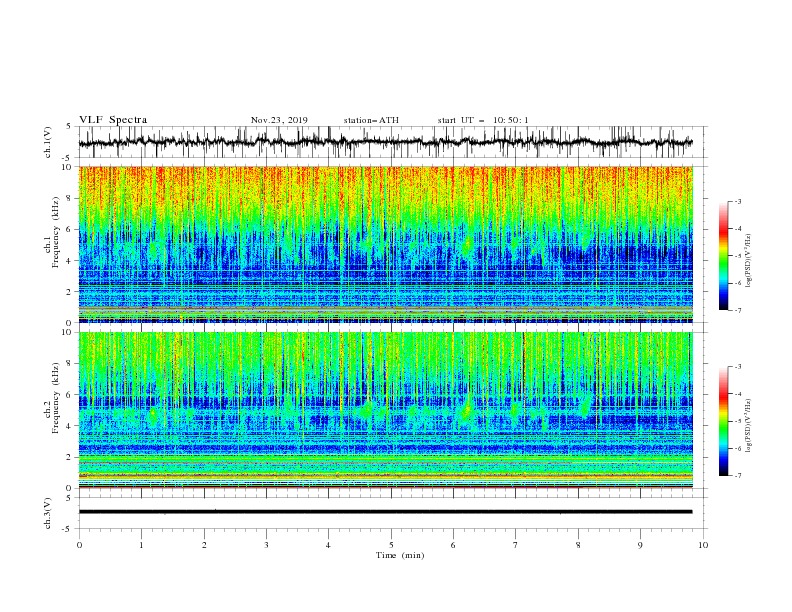792x612 pixels.
Task: Click the ch.2 frequency axis "2" tick label
Action: coord(70,457)
